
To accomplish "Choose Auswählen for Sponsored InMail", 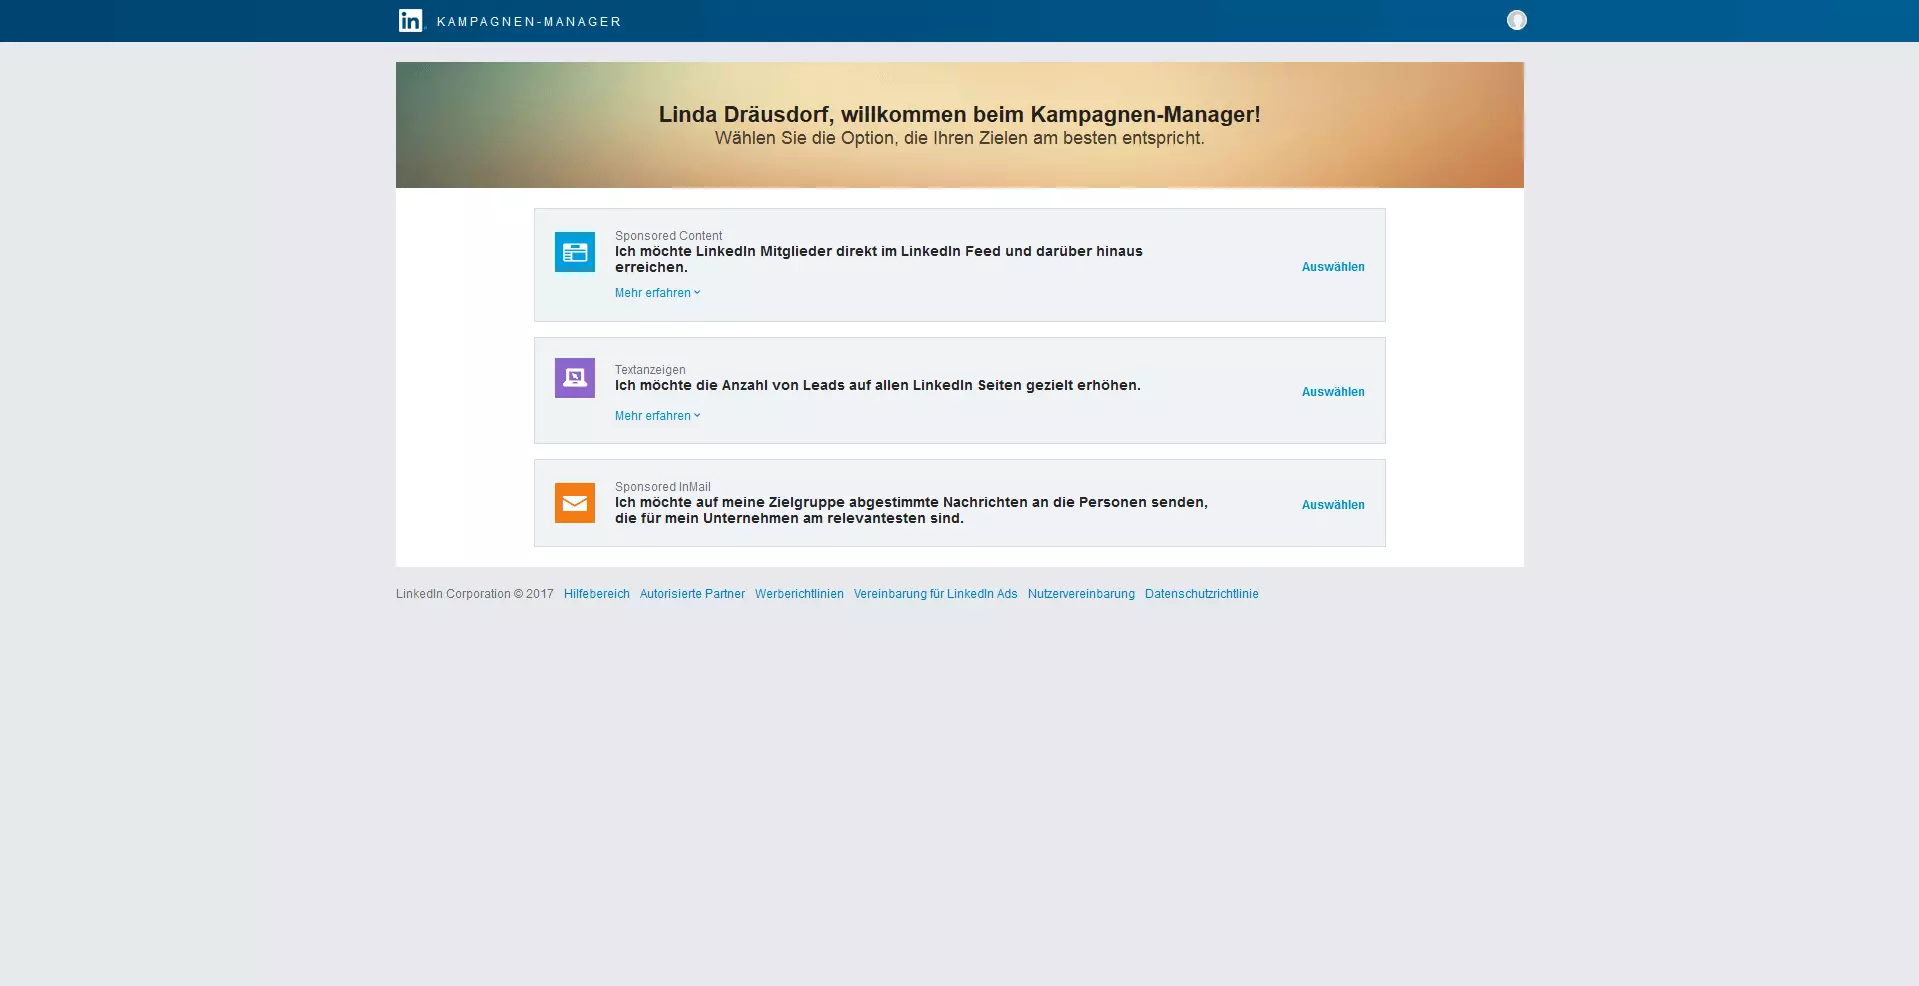I will click(1332, 505).
